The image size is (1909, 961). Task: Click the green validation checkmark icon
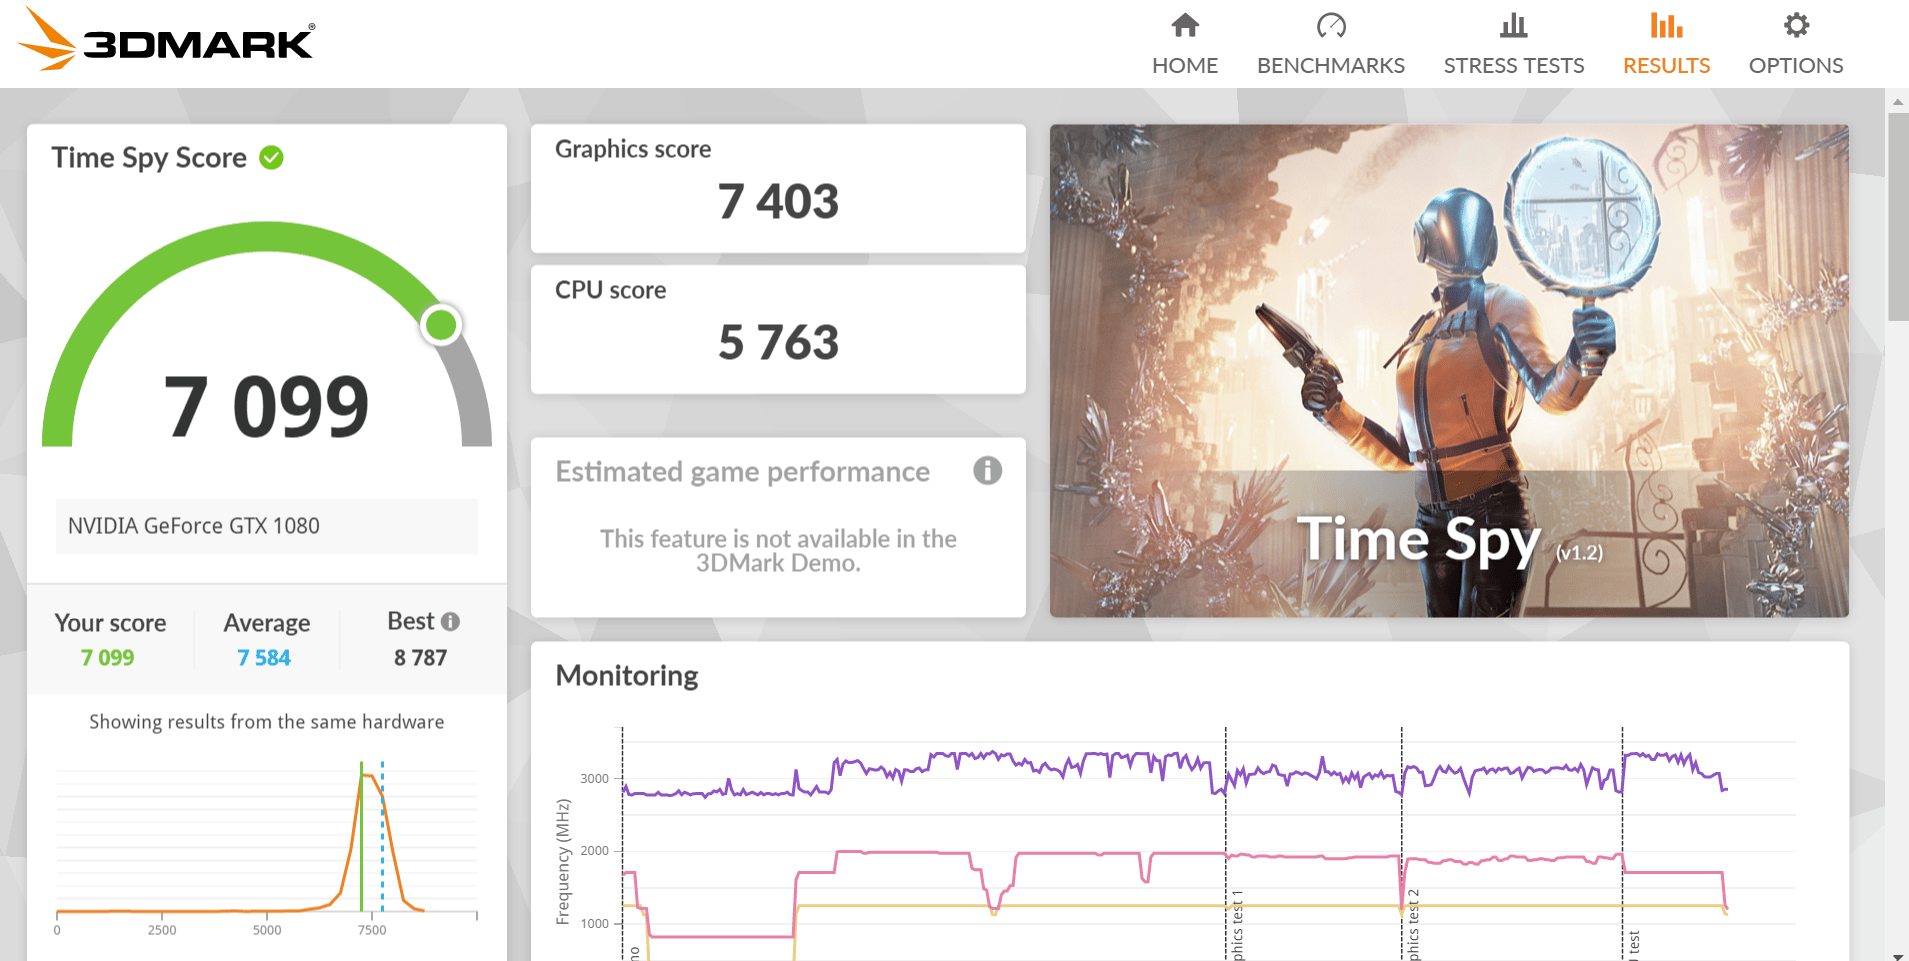coord(271,157)
